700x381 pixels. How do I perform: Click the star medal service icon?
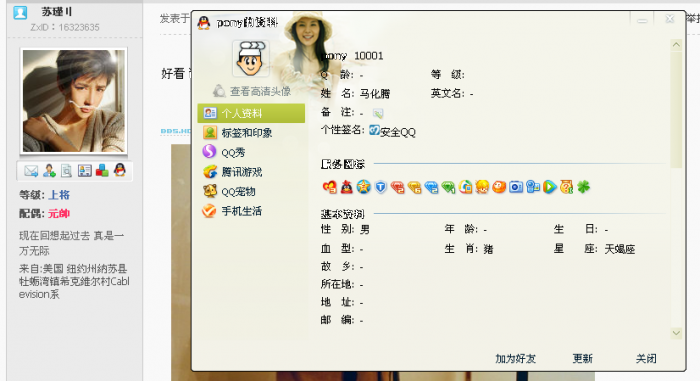[363, 187]
